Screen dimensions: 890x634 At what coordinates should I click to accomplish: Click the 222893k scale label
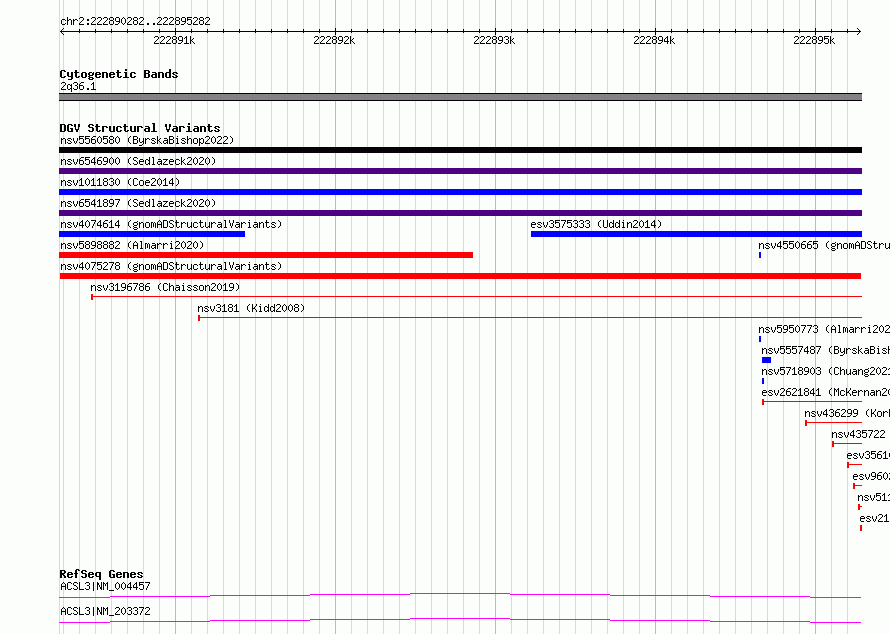tap(494, 40)
